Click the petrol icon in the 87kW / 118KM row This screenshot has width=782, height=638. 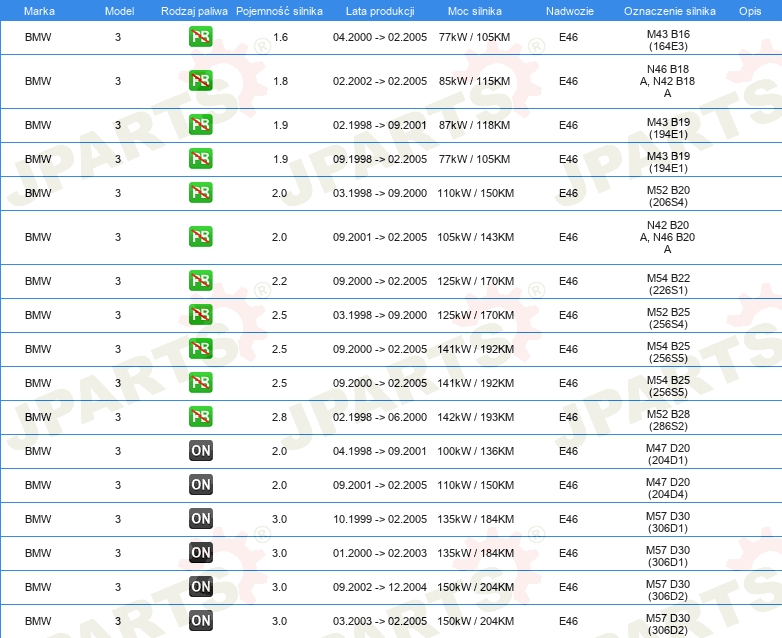200,125
